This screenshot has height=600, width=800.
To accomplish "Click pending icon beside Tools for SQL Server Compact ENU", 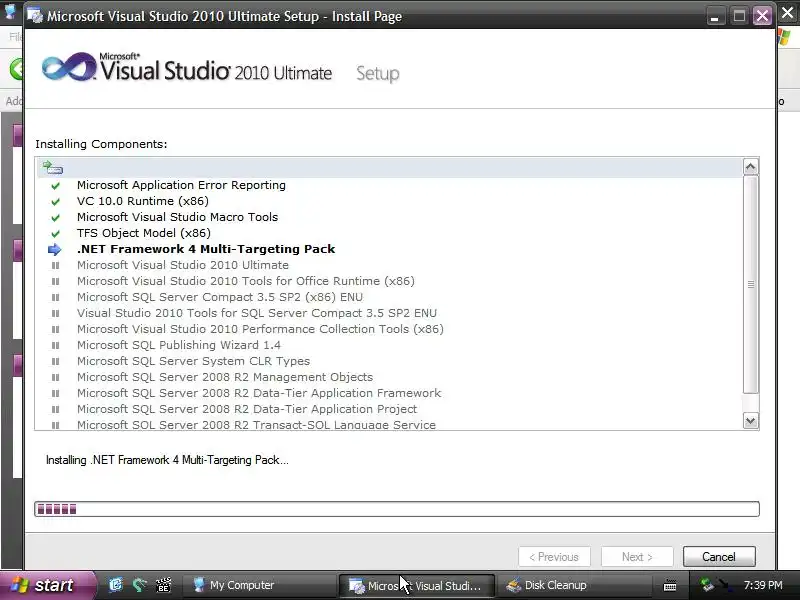I will [56, 313].
